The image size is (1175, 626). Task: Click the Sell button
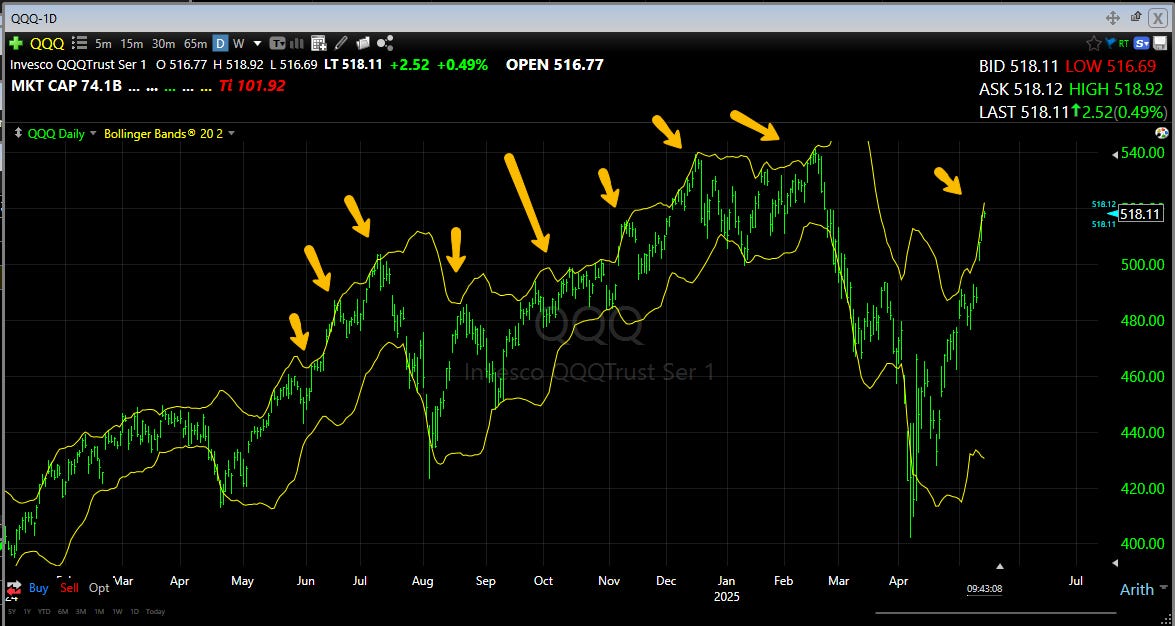click(69, 588)
